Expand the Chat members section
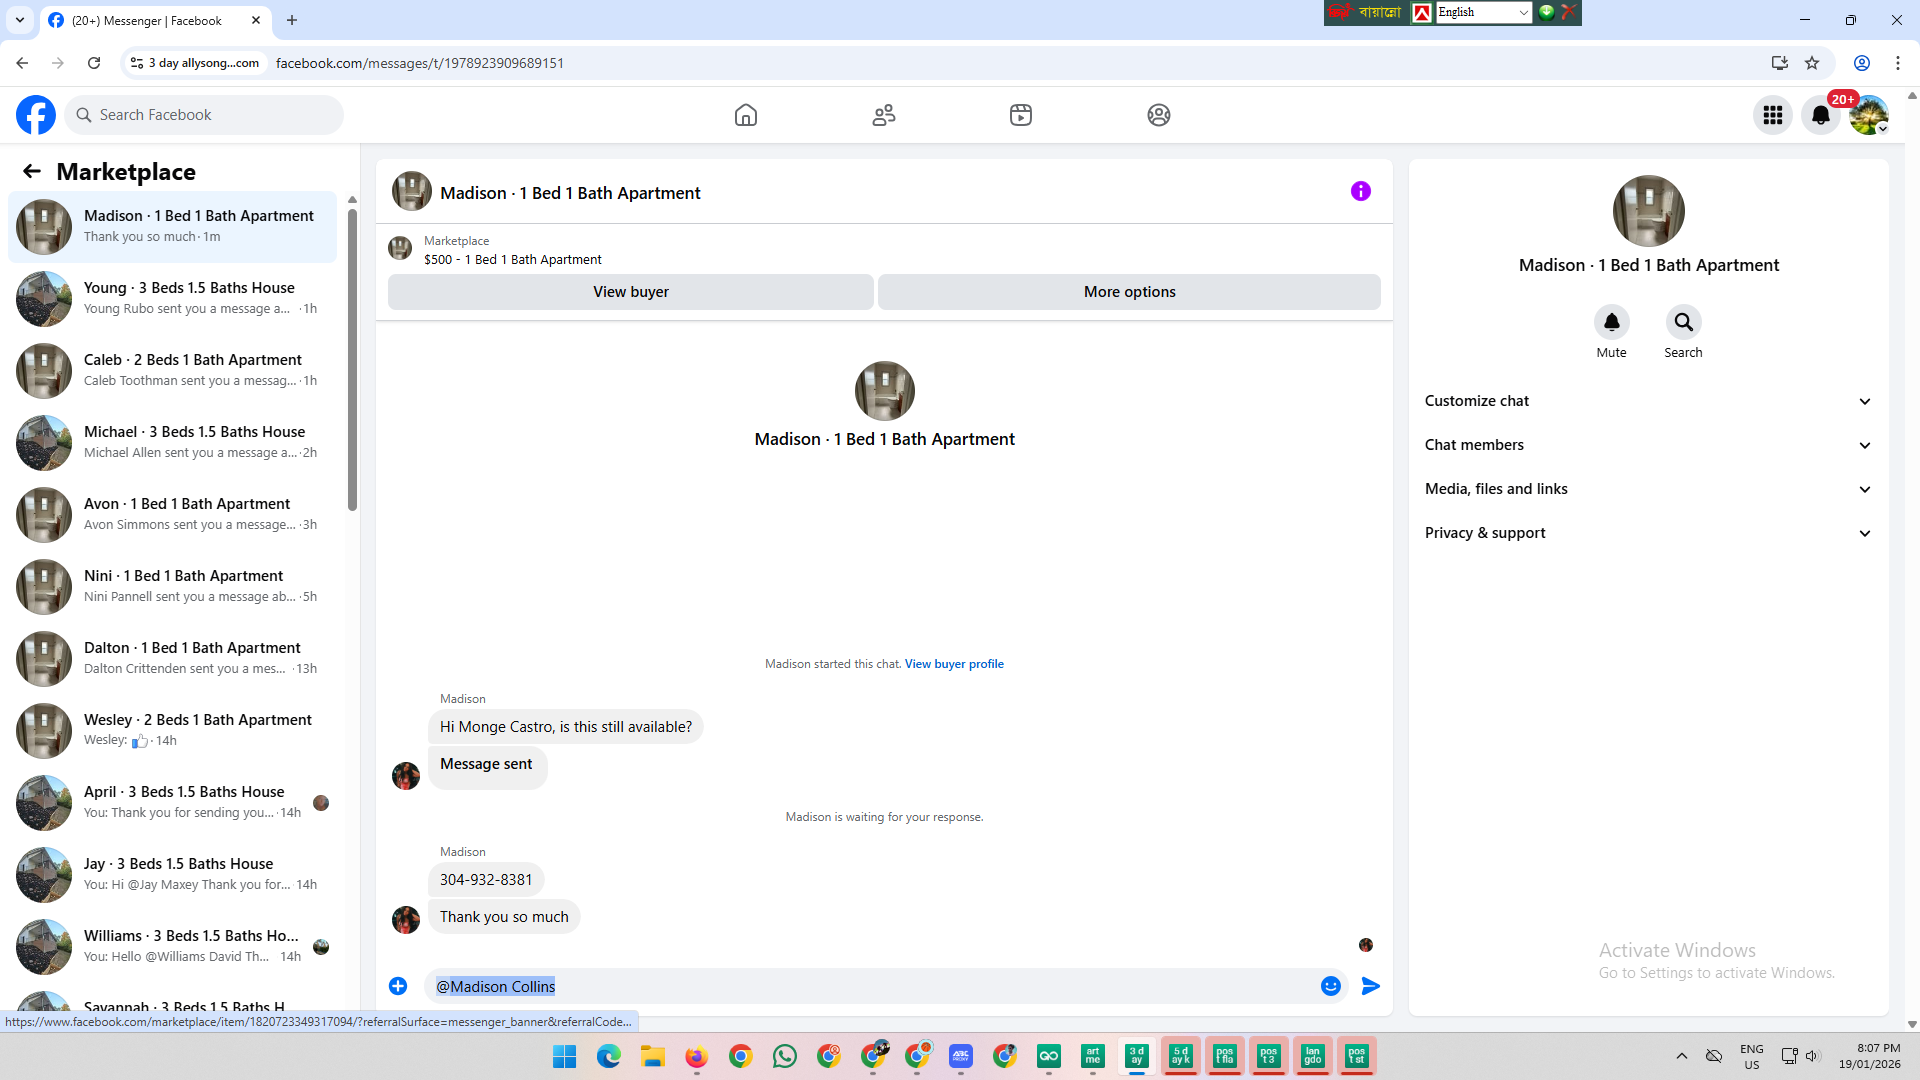The image size is (1920, 1080). (1647, 445)
